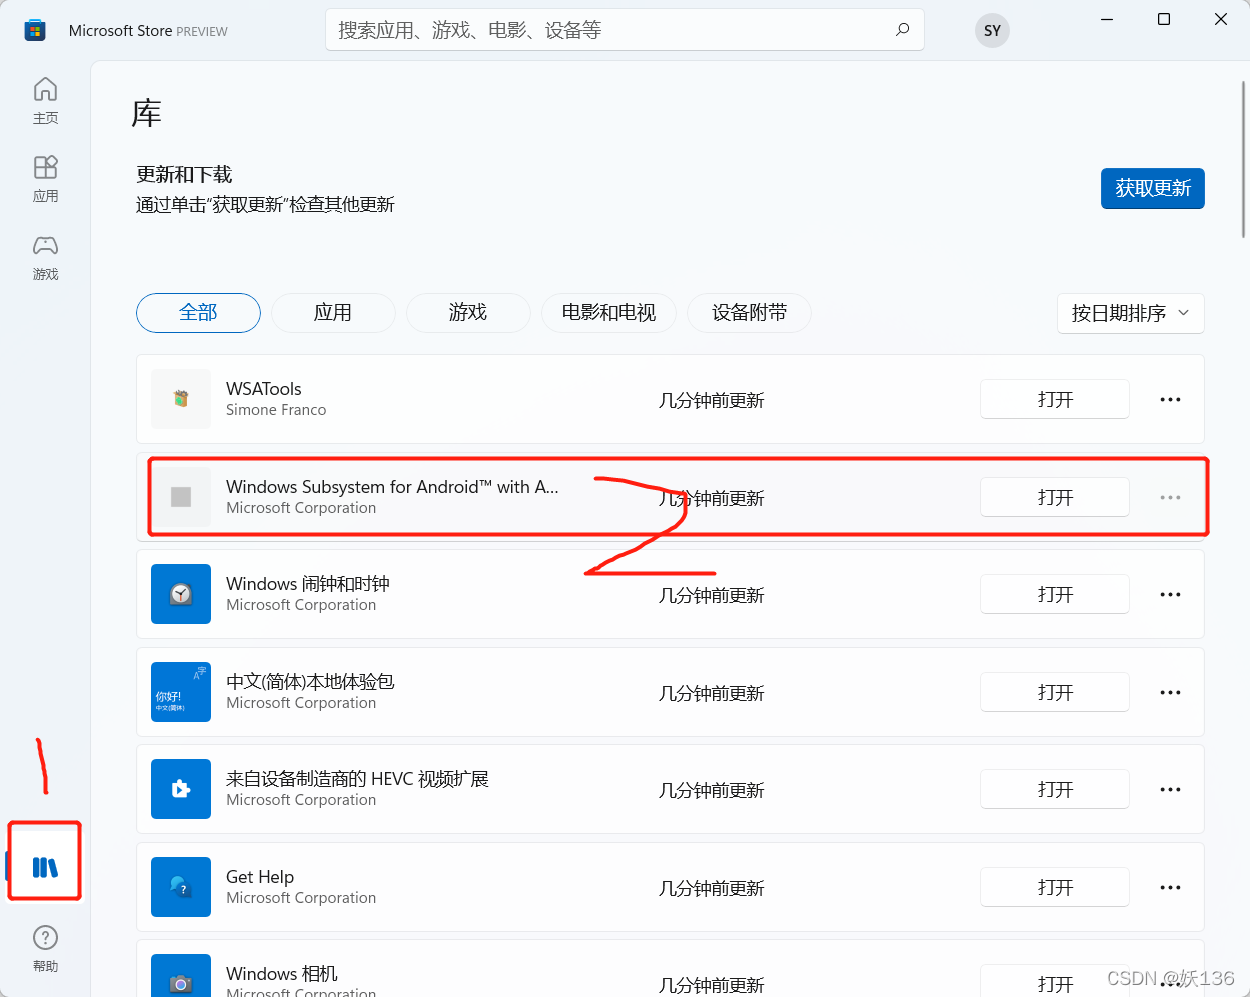Screen dimensions: 1250x997
Task: Open the Games (游戏) sidebar icon
Action: pyautogui.click(x=45, y=256)
